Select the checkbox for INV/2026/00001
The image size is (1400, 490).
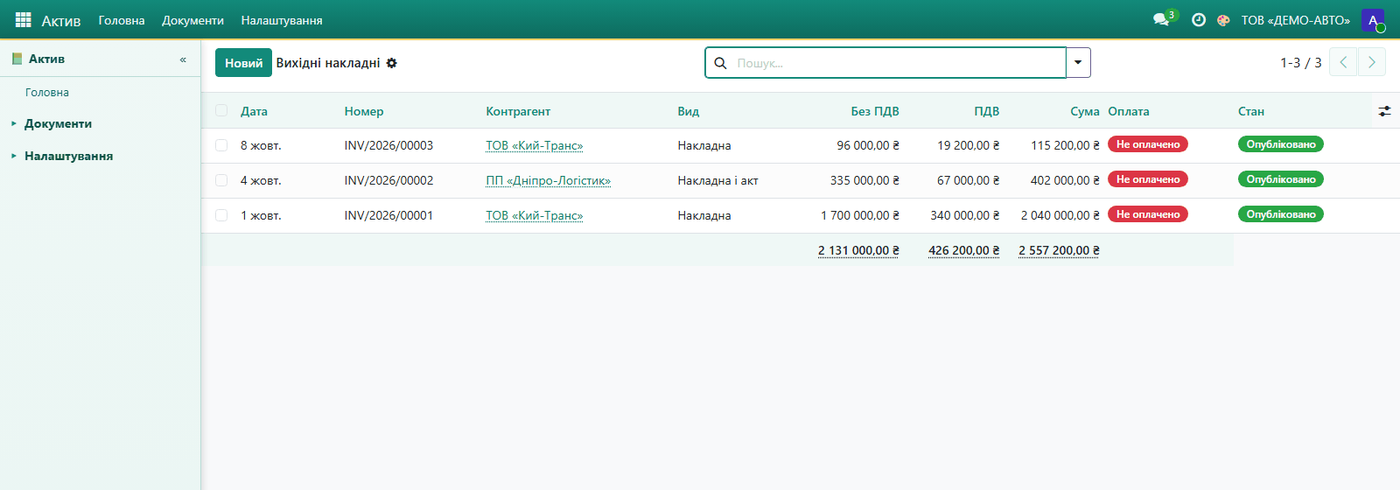pos(221,215)
